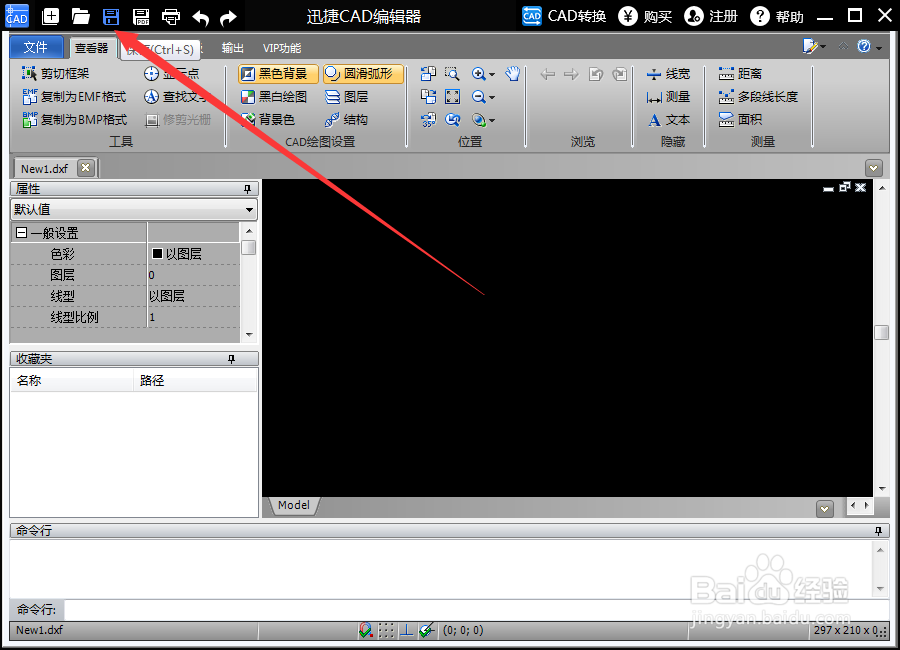Click the 命令行 input field
The image size is (900, 650).
click(476, 609)
